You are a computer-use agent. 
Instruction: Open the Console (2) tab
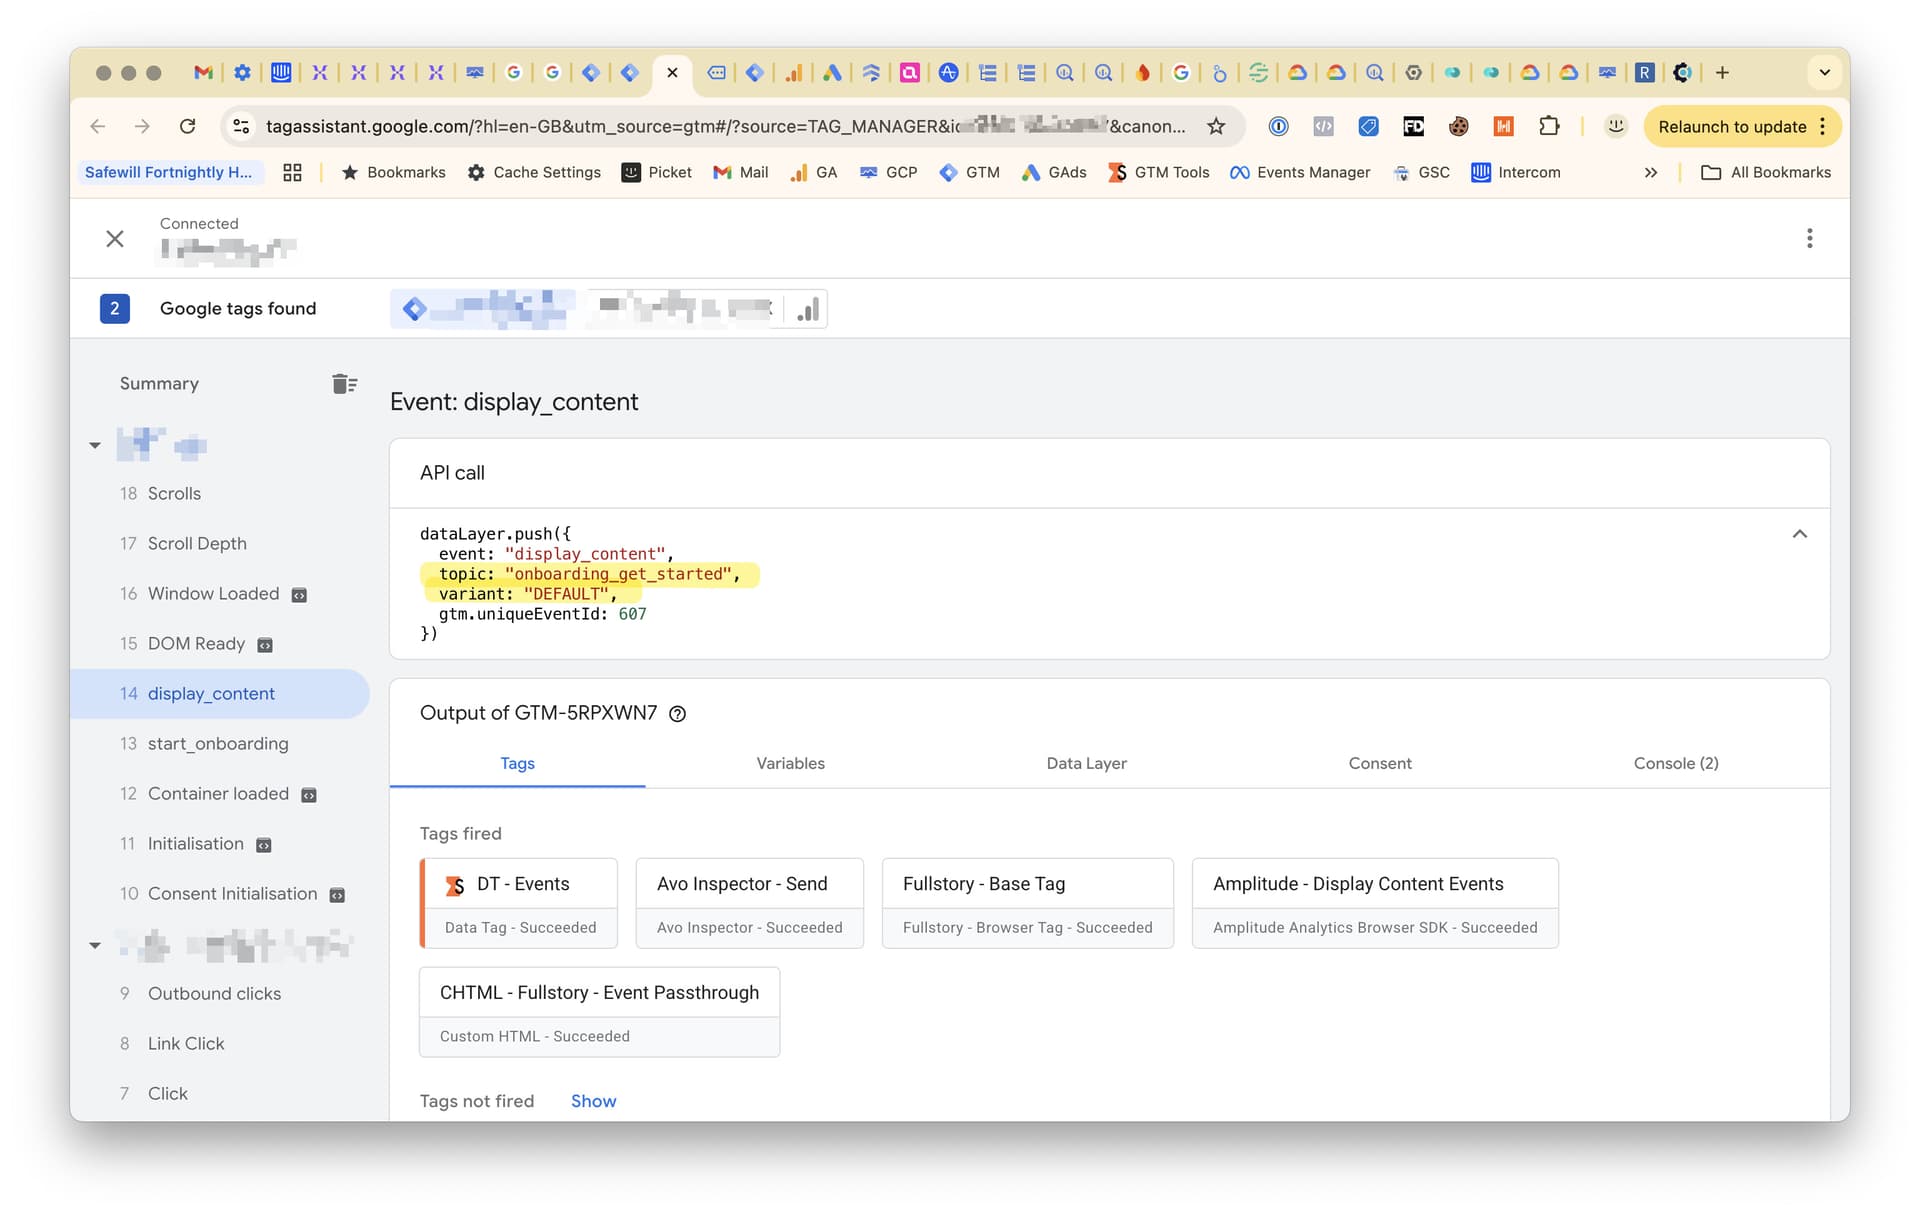click(x=1675, y=764)
